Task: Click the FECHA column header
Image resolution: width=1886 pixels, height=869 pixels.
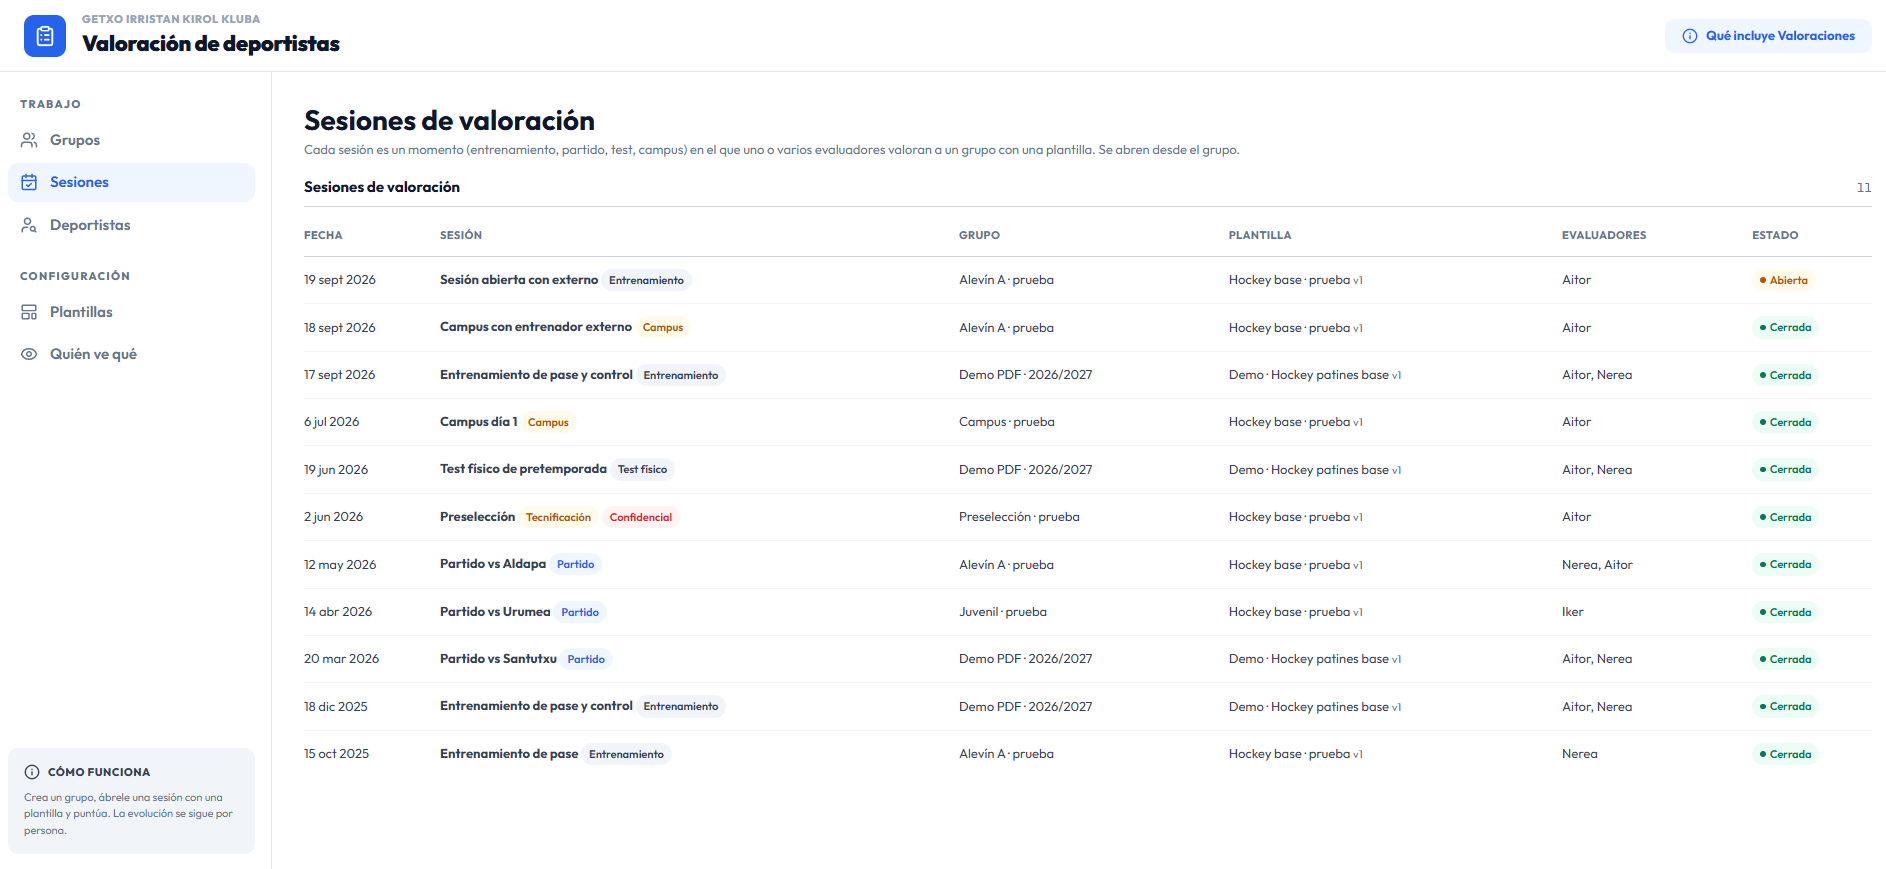Action: 323,235
